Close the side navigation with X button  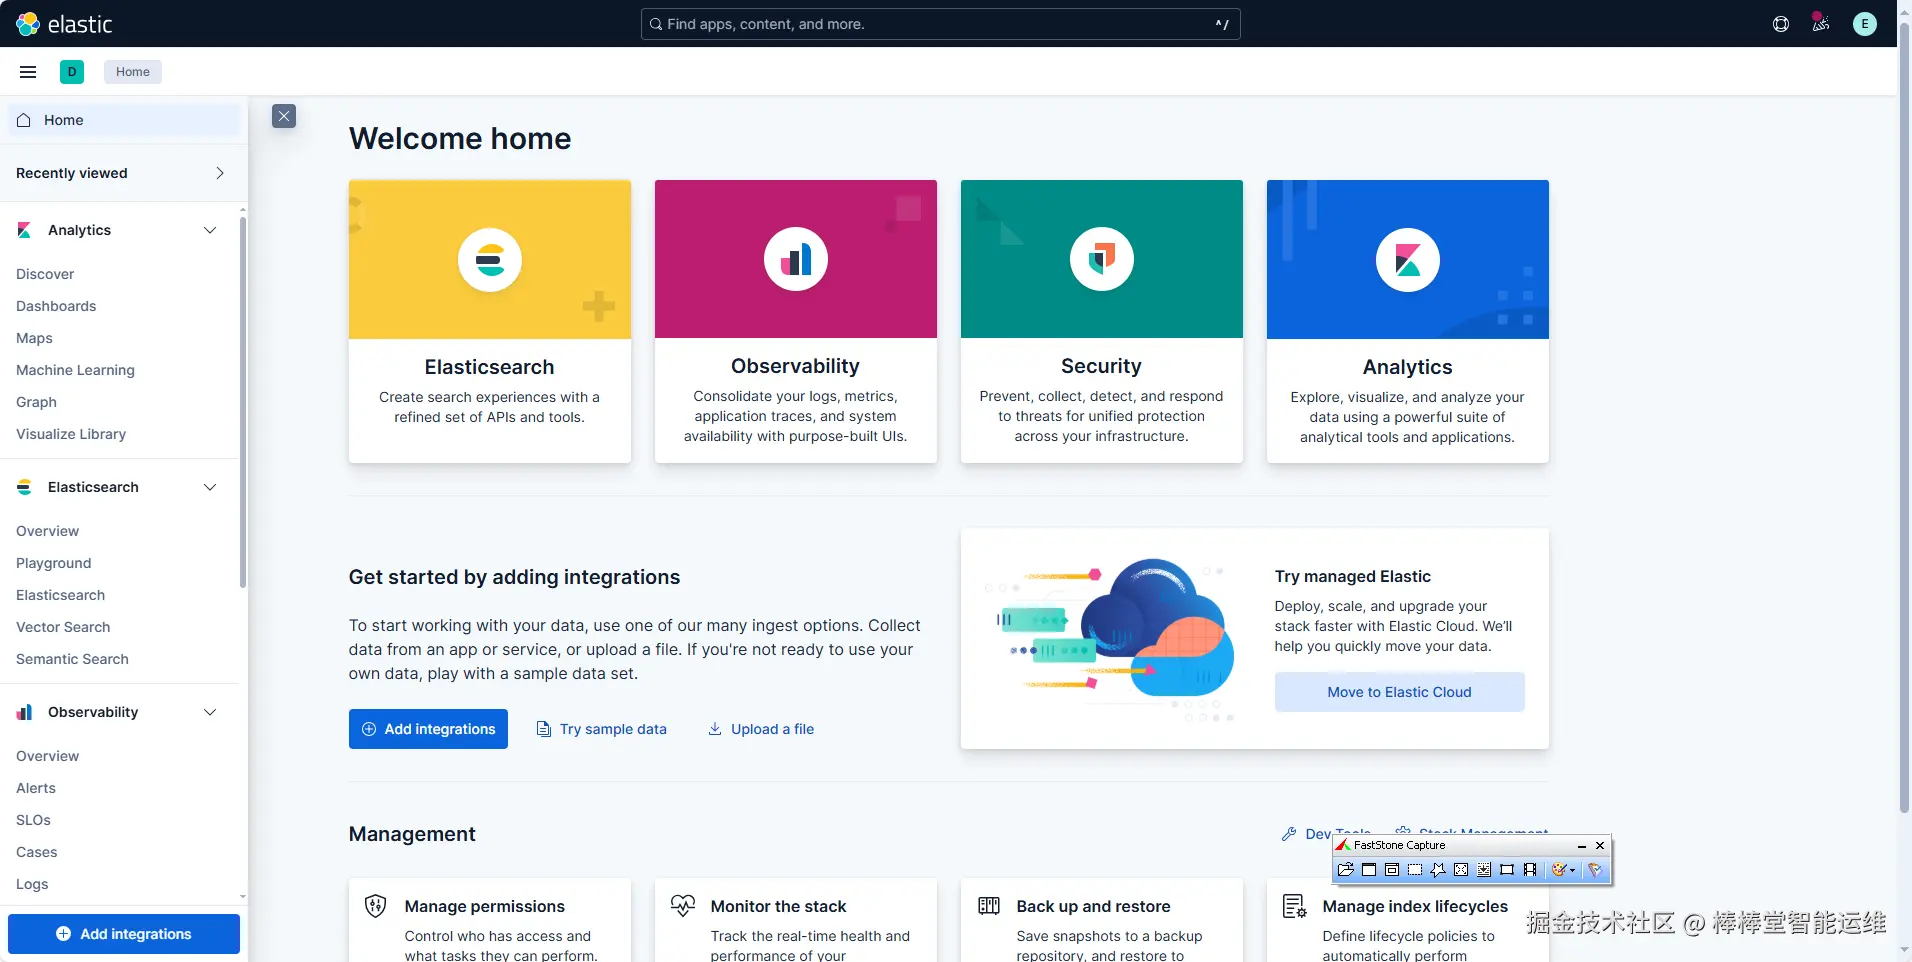point(284,116)
